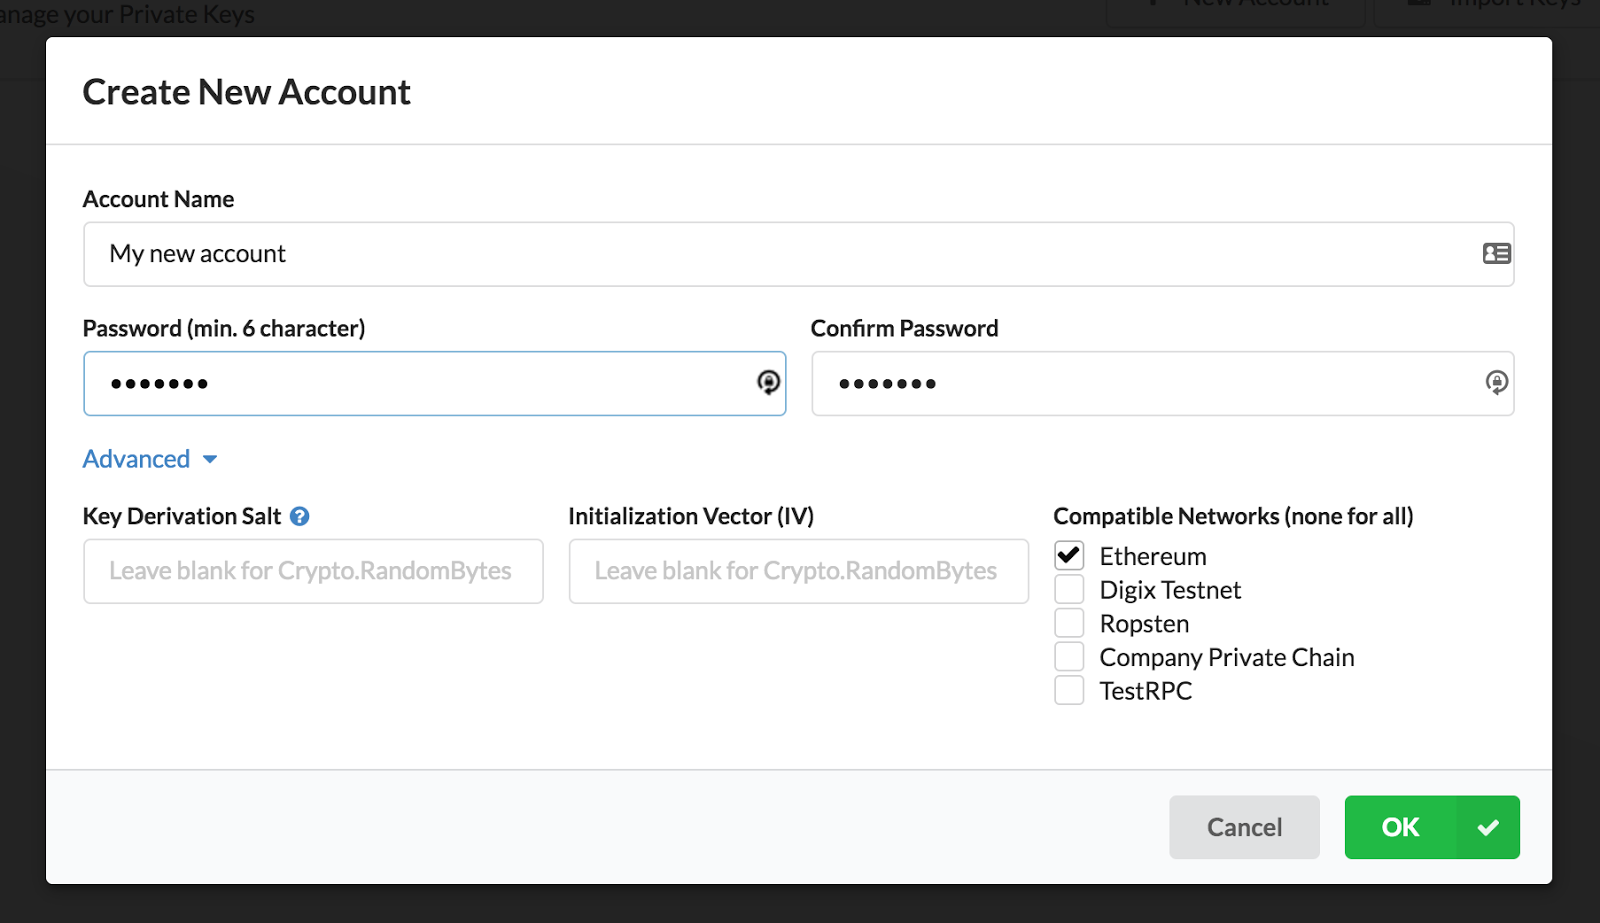Click the checkmark icon on the OK button
1600x923 pixels.
point(1488,827)
